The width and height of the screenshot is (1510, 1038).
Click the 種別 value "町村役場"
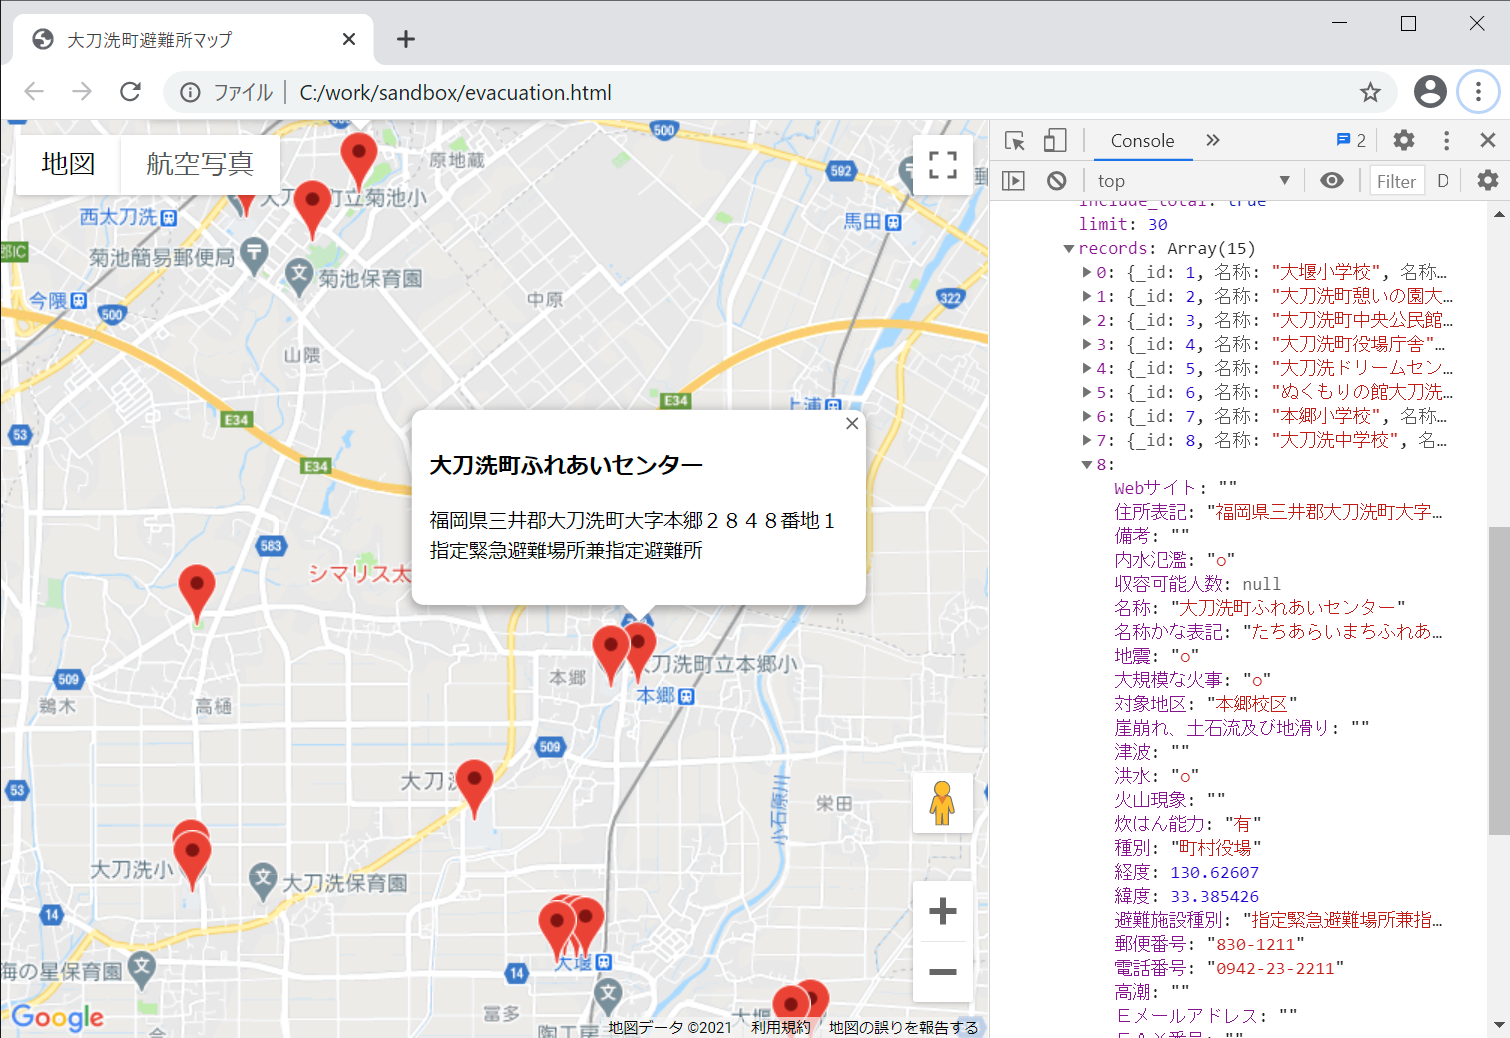click(x=1216, y=848)
